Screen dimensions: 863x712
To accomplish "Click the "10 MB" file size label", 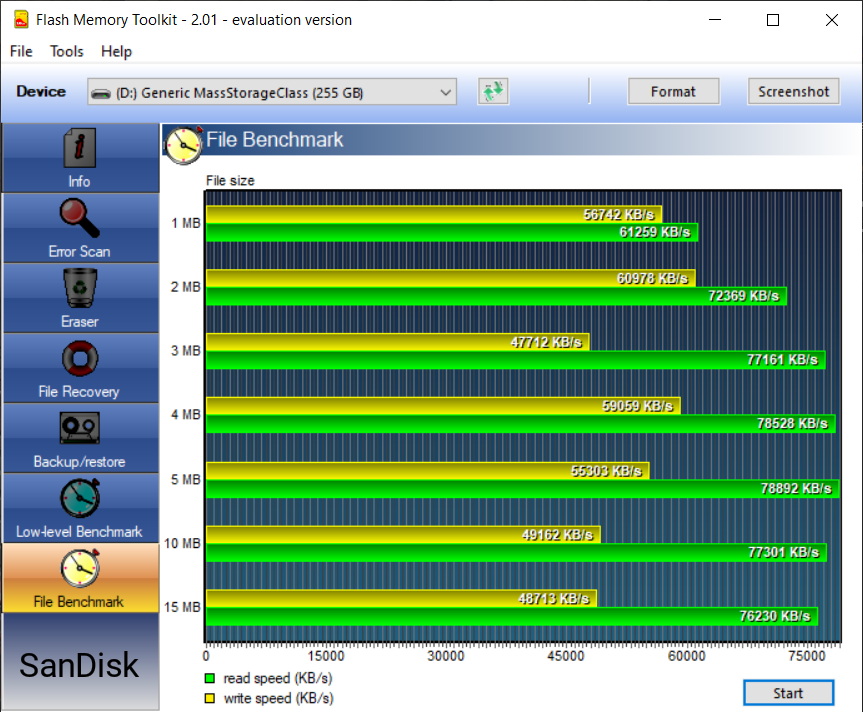I will point(182,543).
